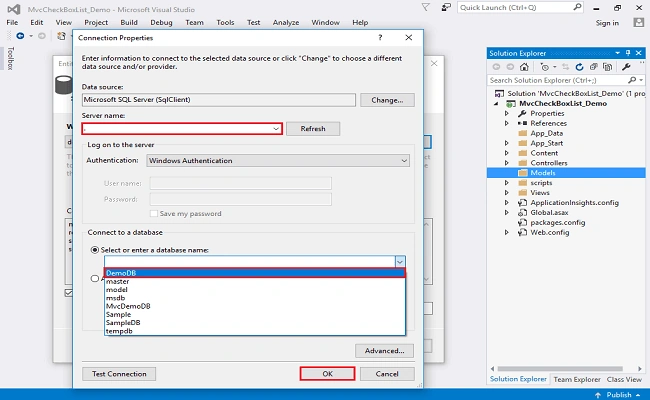Click Sync with Active Document icon
The height and width of the screenshot is (400, 650).
click(565, 67)
